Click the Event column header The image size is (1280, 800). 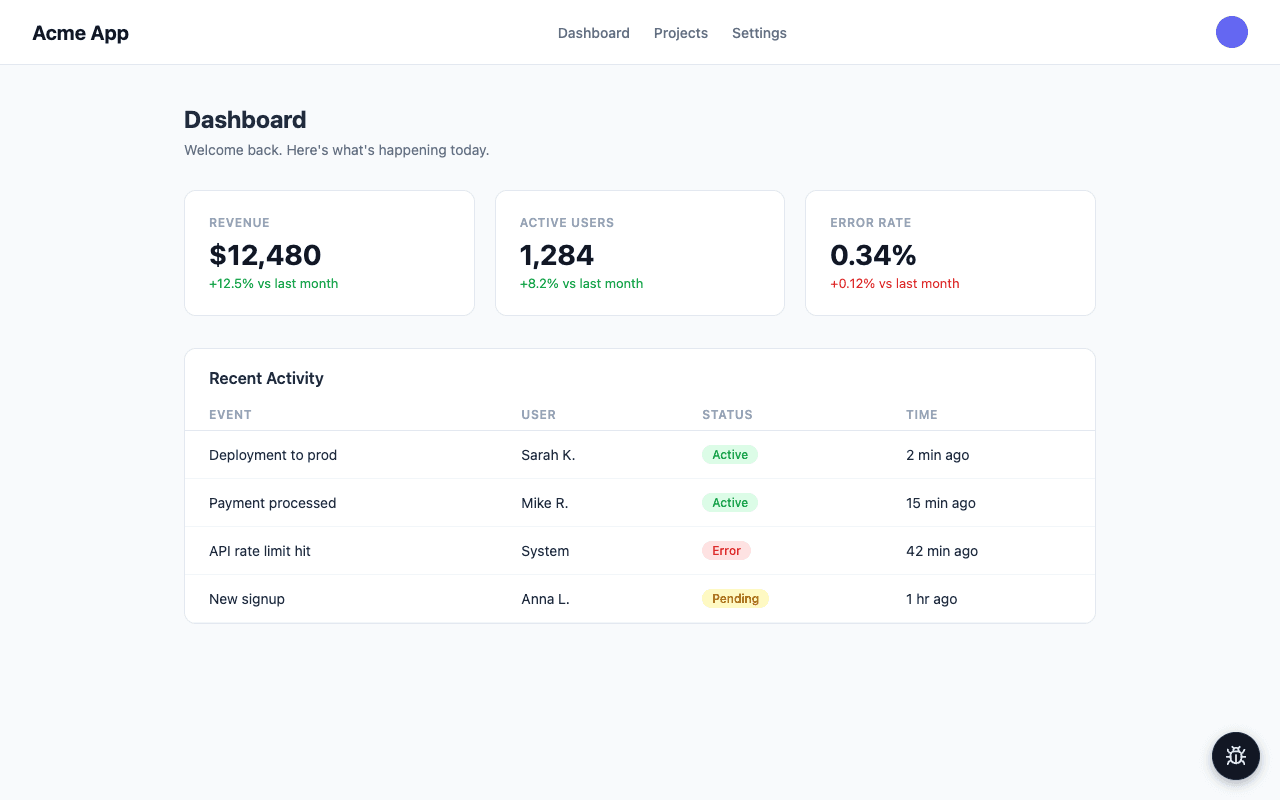click(x=230, y=415)
